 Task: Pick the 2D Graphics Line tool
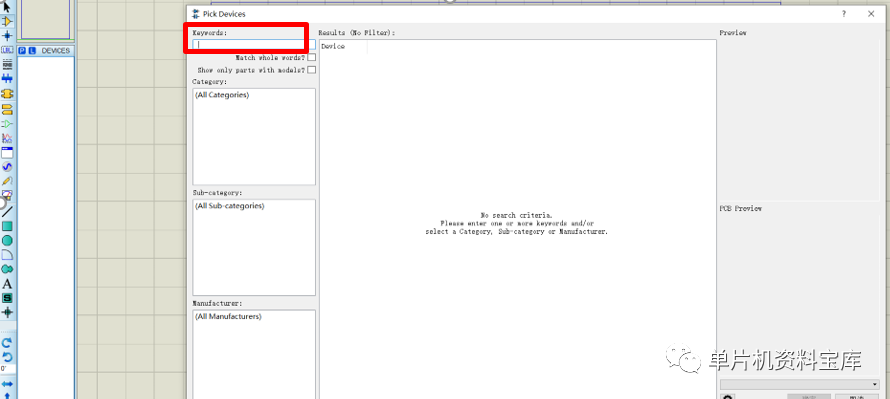[7, 212]
